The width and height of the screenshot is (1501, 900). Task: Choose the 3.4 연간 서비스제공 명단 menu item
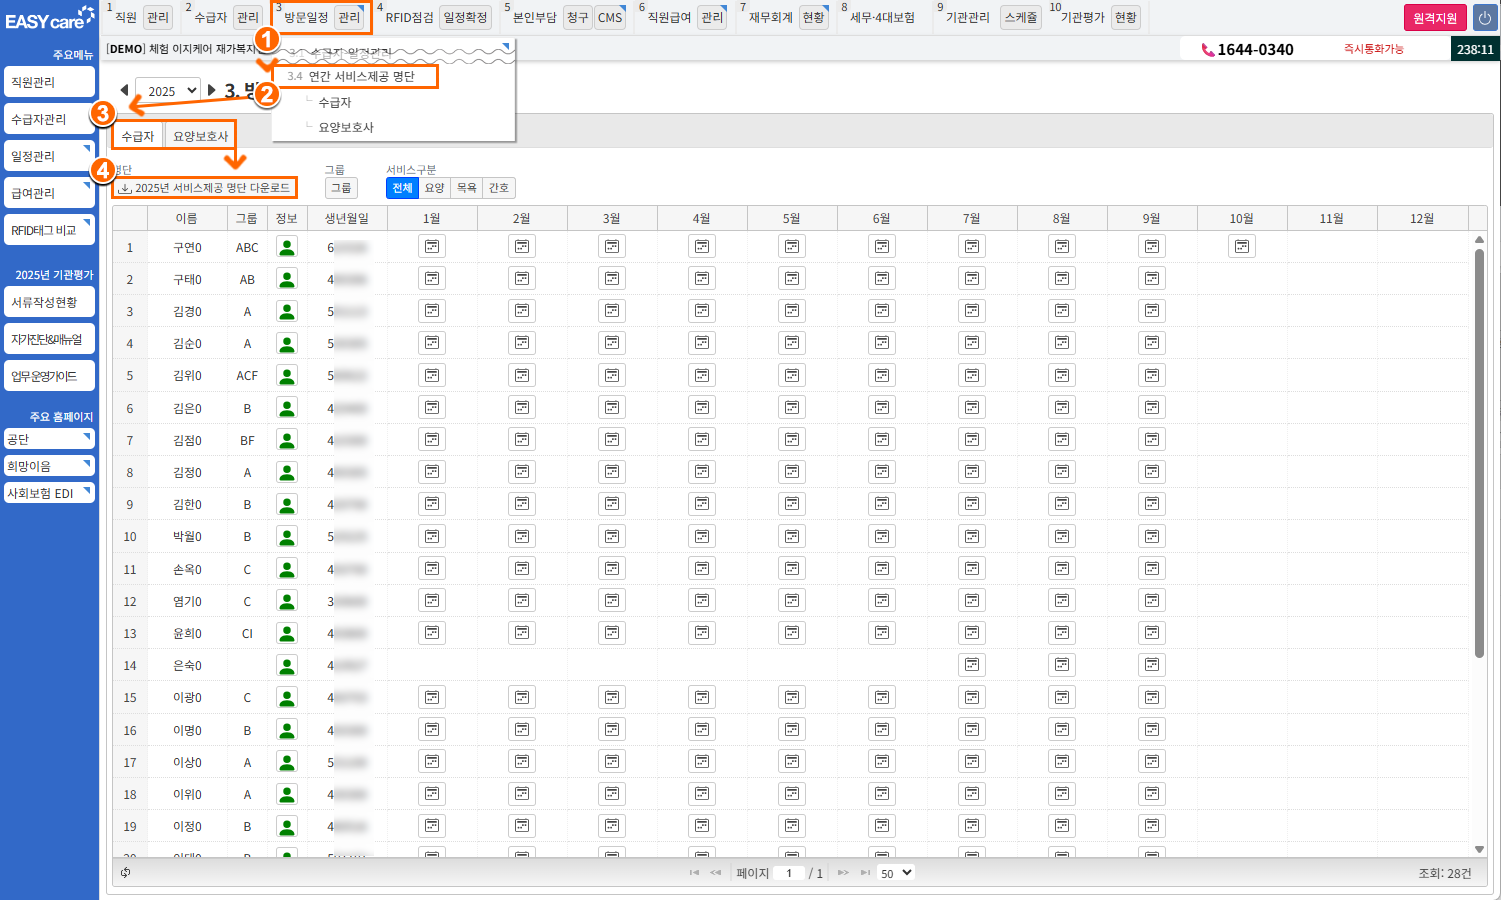(x=355, y=76)
